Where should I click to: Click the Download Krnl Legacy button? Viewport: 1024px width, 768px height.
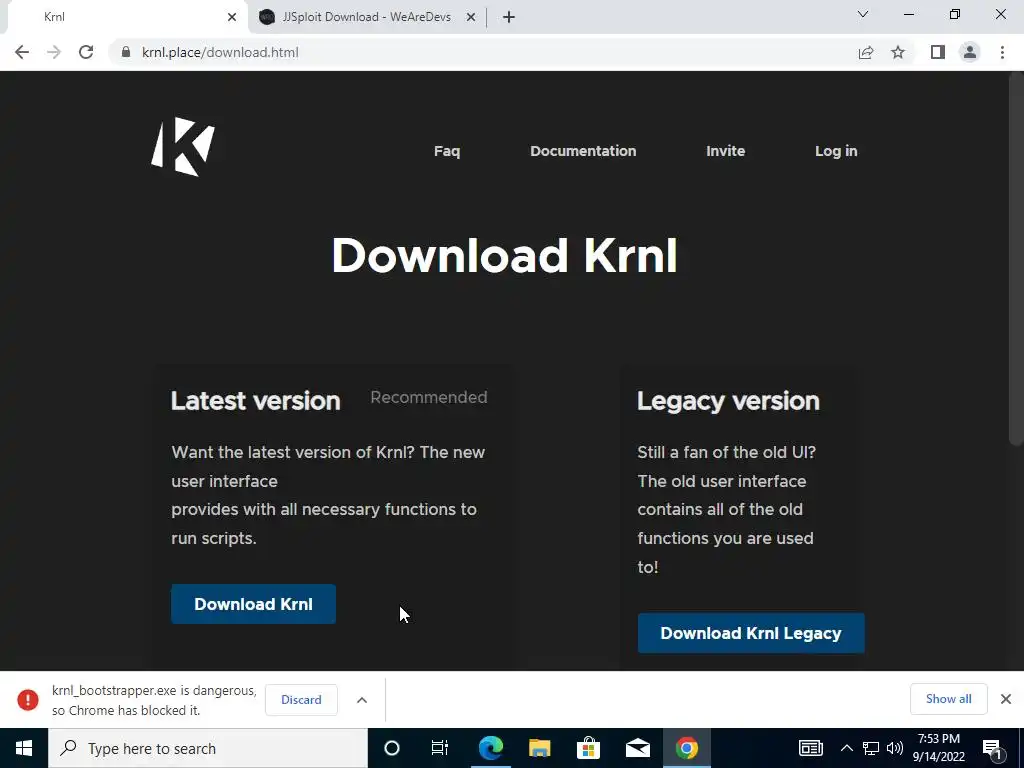click(751, 633)
